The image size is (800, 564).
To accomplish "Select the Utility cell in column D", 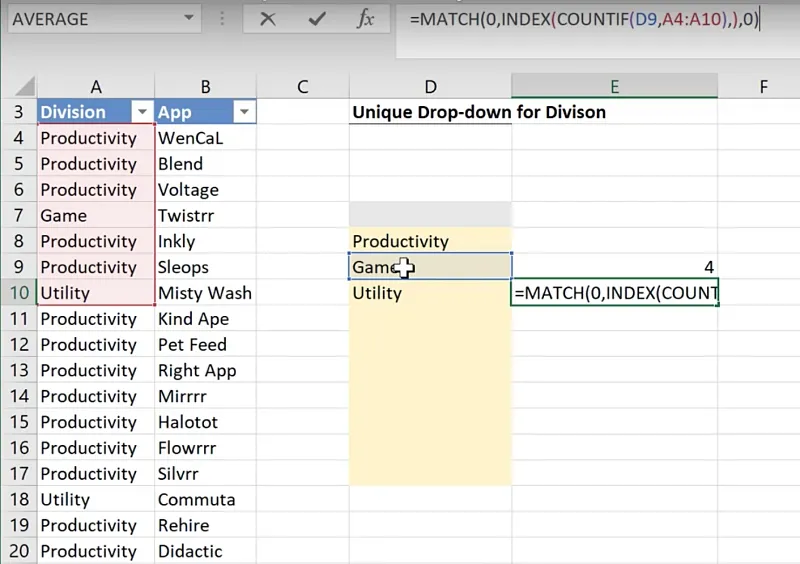I will pyautogui.click(x=430, y=293).
